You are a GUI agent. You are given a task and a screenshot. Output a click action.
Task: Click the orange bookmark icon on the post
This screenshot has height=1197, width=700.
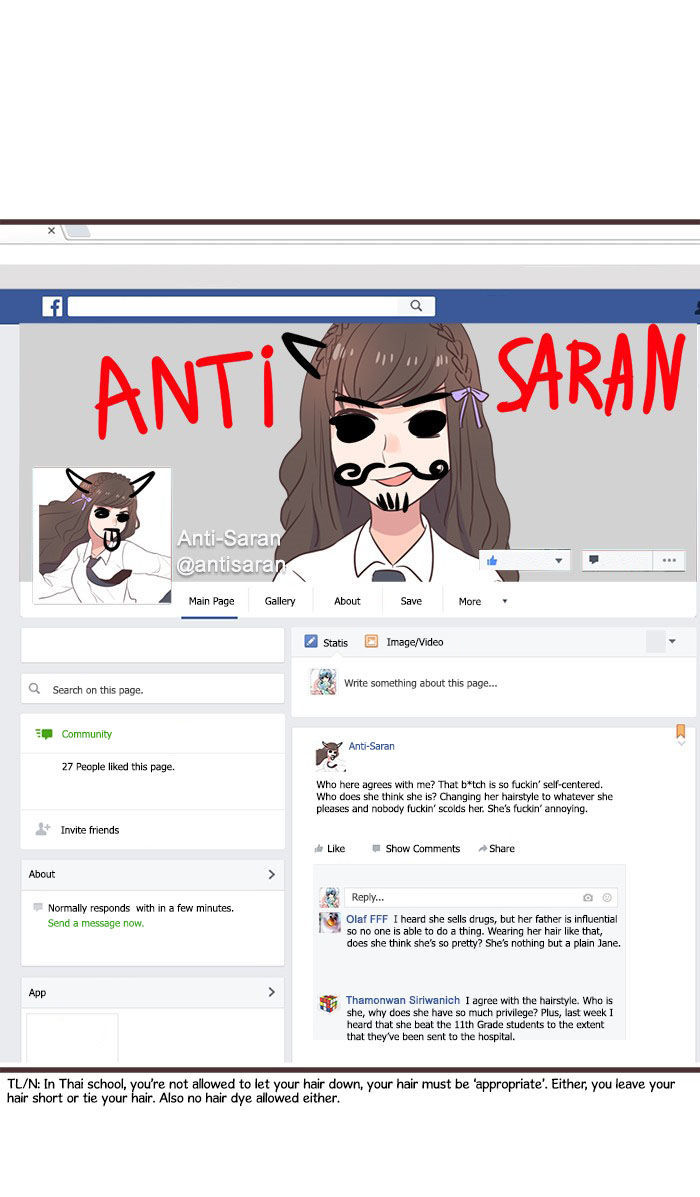[680, 732]
